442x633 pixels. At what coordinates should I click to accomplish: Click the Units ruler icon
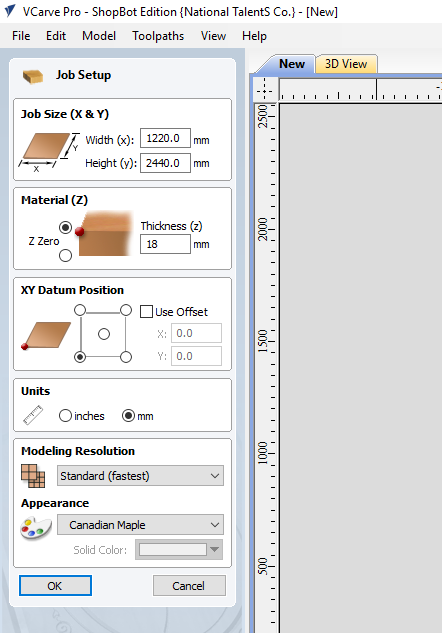pyautogui.click(x=33, y=415)
